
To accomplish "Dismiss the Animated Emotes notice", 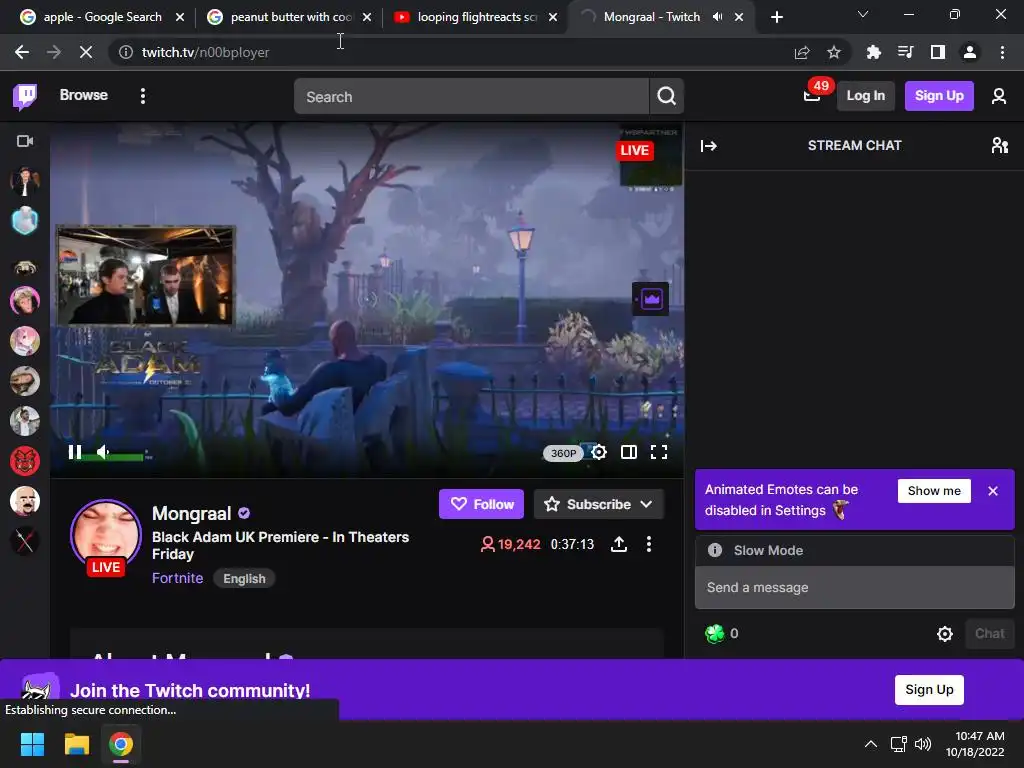I will [993, 490].
